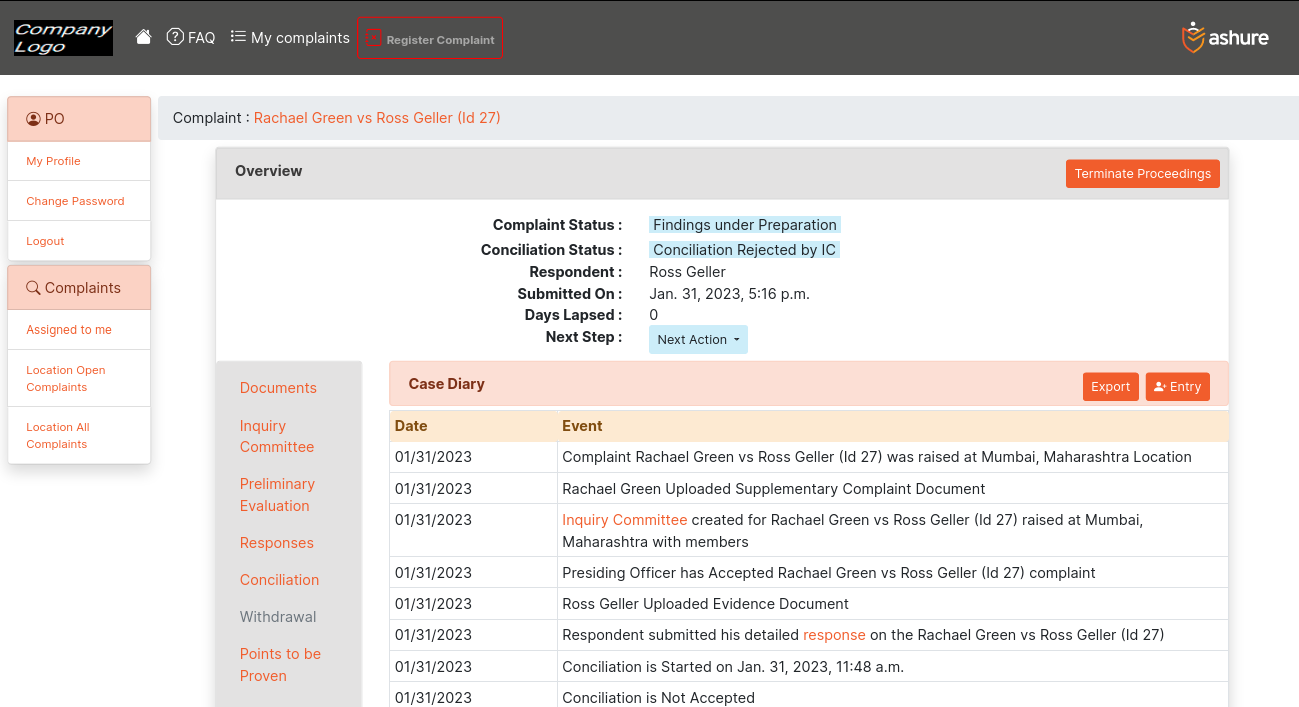Select 'Conciliation is Started' diary row
The height and width of the screenshot is (707, 1299).
click(808, 666)
